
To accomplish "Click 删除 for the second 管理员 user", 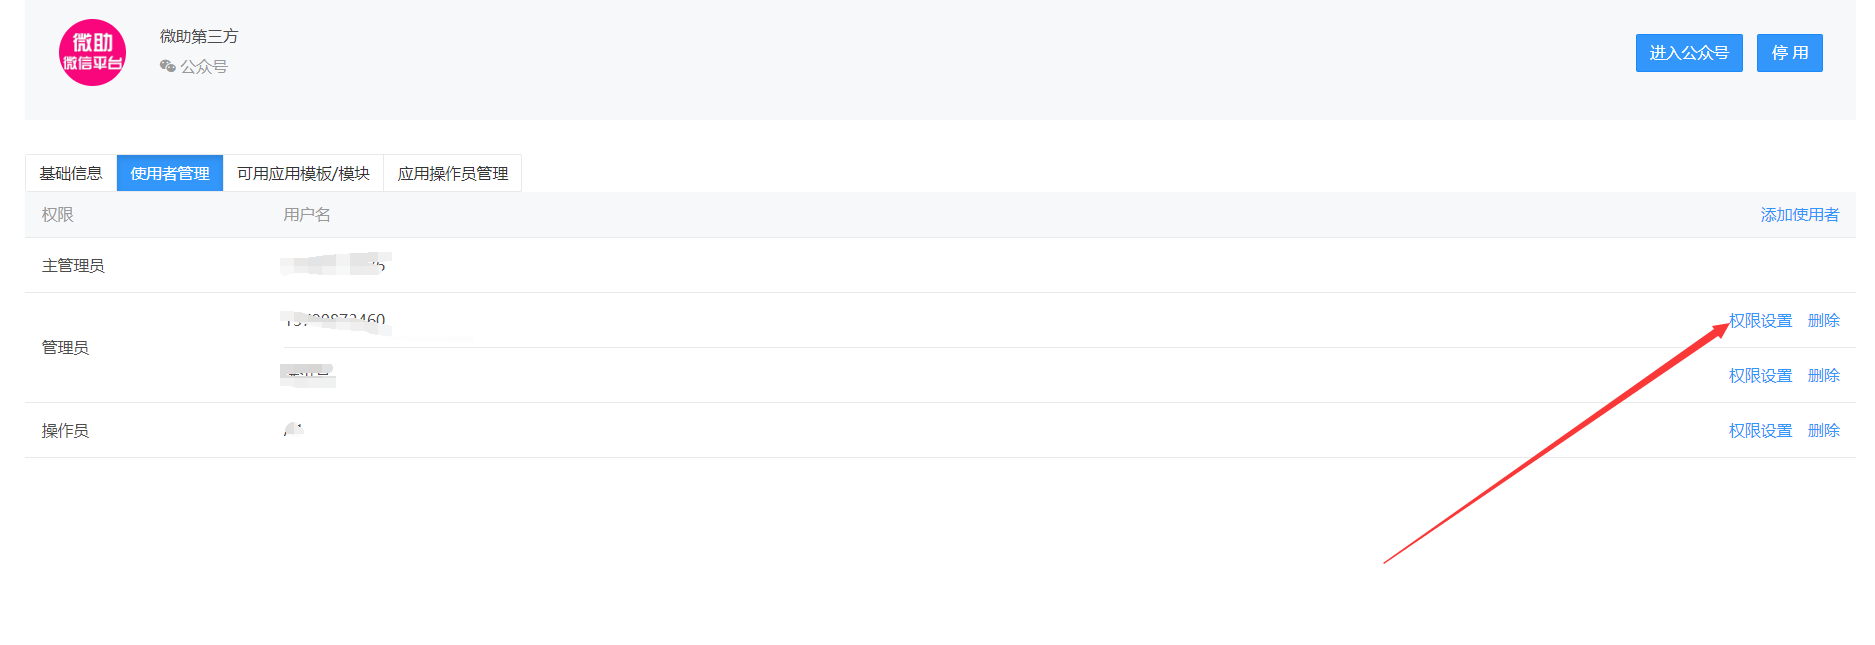I will coord(1823,375).
